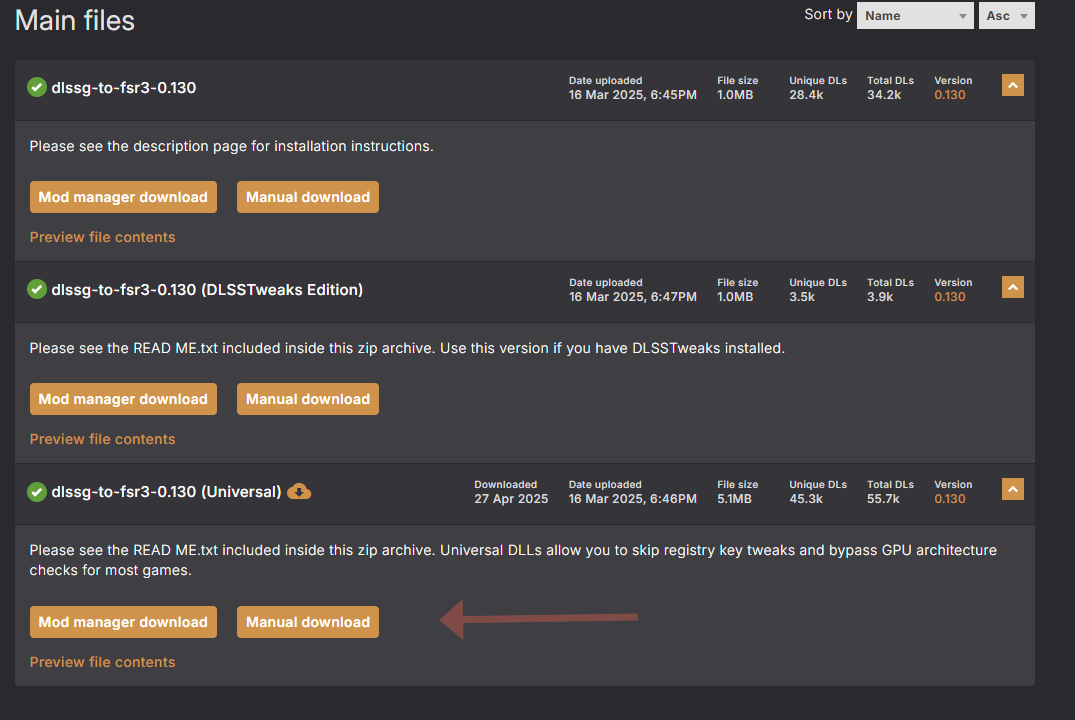This screenshot has width=1075, height=720.
Task: Click green checkmark icon beside Universal file
Action: pos(36,492)
